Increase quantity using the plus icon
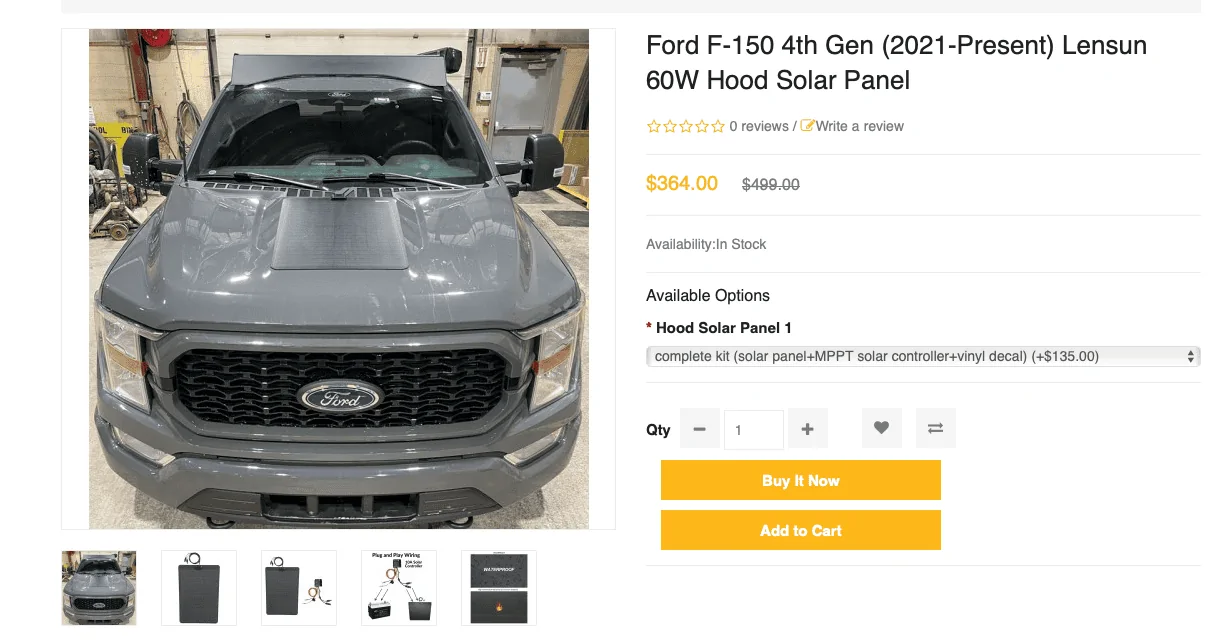This screenshot has width=1224, height=642. [807, 427]
